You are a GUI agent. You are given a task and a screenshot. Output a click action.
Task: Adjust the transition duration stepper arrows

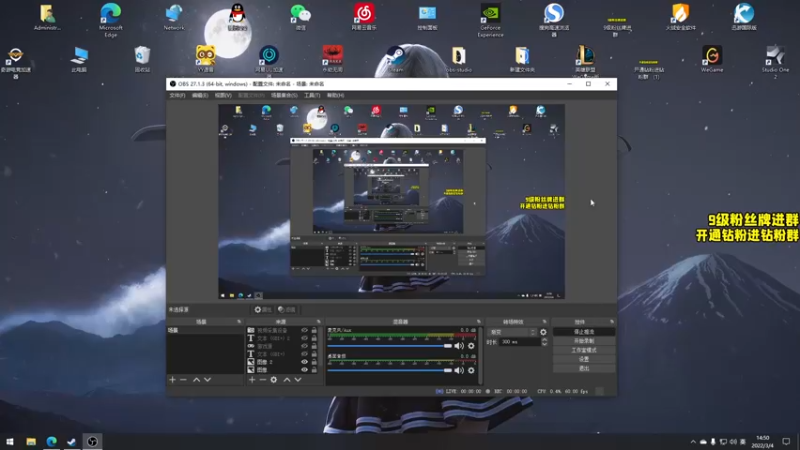coord(544,342)
